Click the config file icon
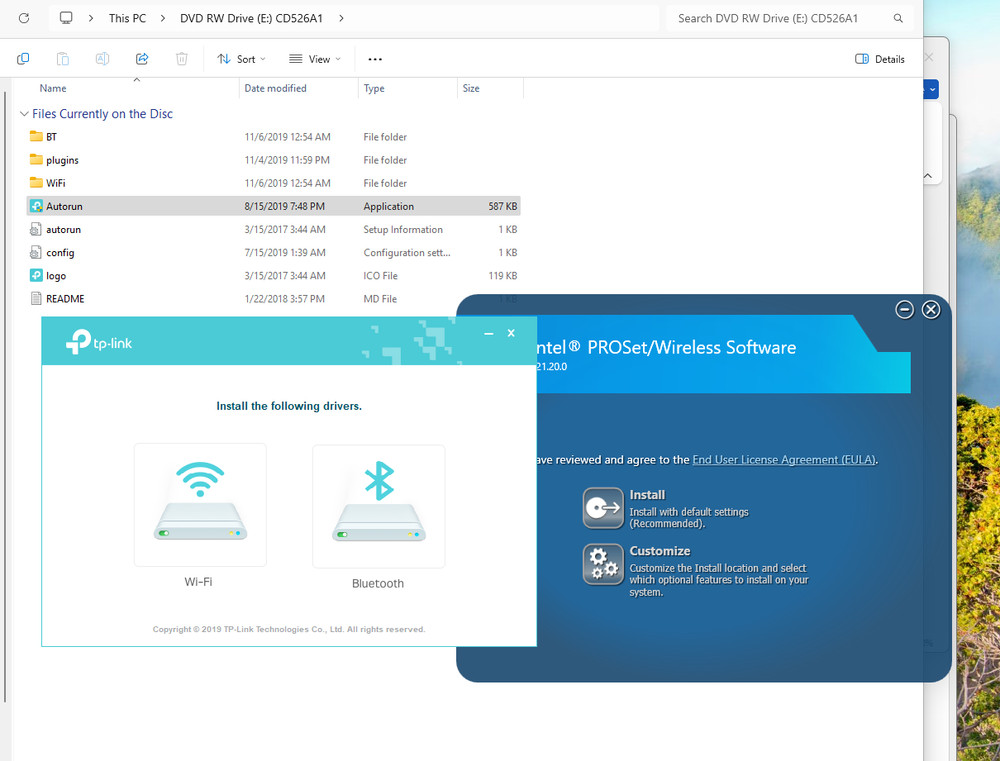This screenshot has width=1000, height=761. (x=36, y=252)
